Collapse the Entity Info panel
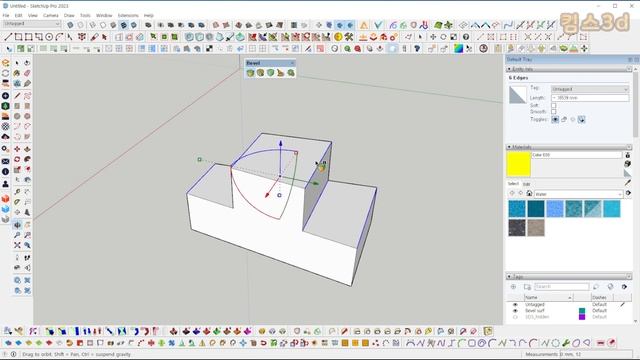 click(x=509, y=69)
